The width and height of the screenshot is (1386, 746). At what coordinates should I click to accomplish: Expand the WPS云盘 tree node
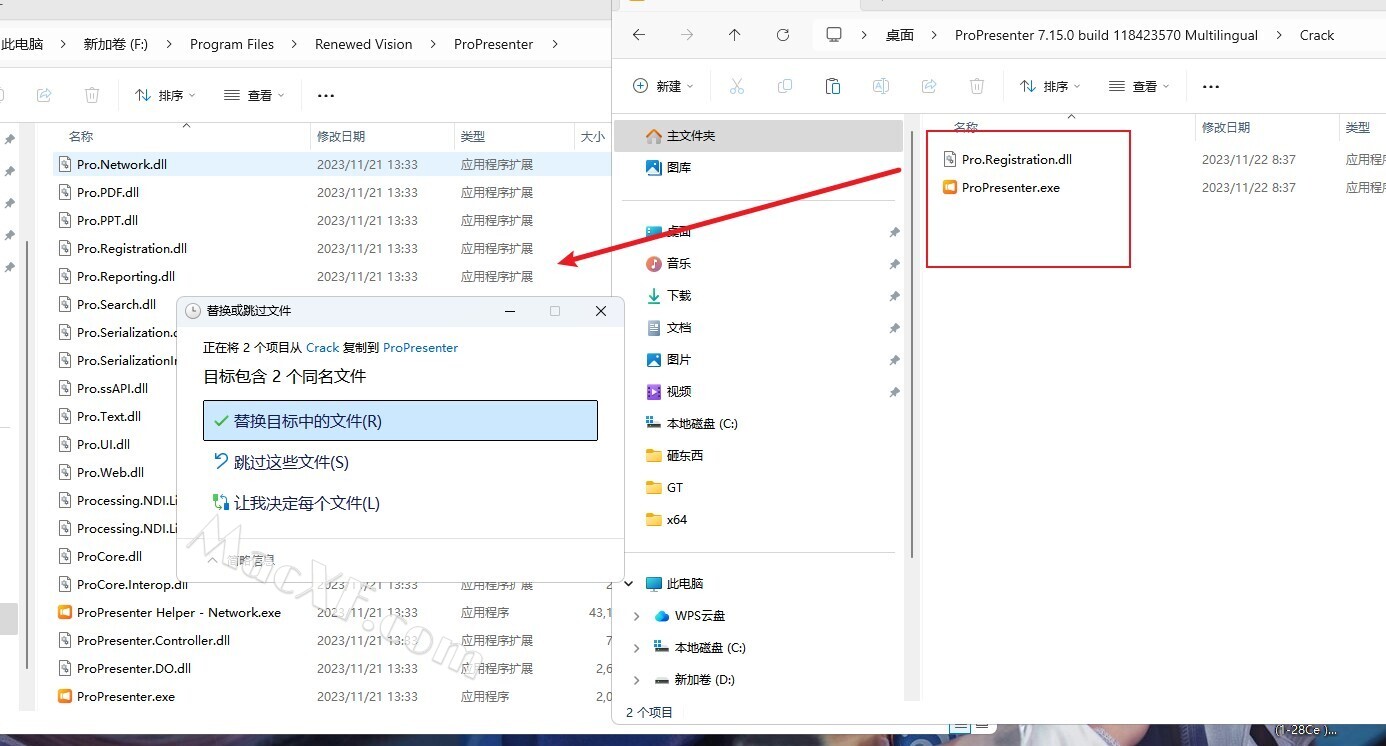[x=637, y=616]
